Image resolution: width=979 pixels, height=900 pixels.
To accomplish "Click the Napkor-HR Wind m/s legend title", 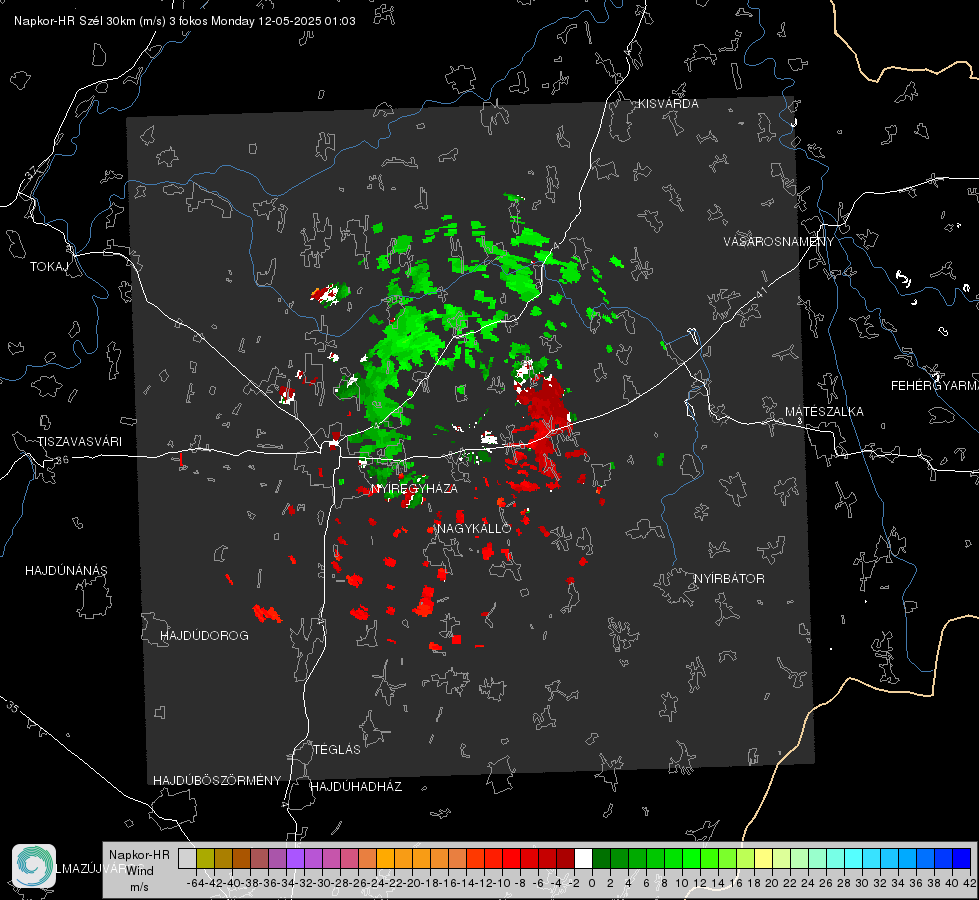I will tap(139, 870).
